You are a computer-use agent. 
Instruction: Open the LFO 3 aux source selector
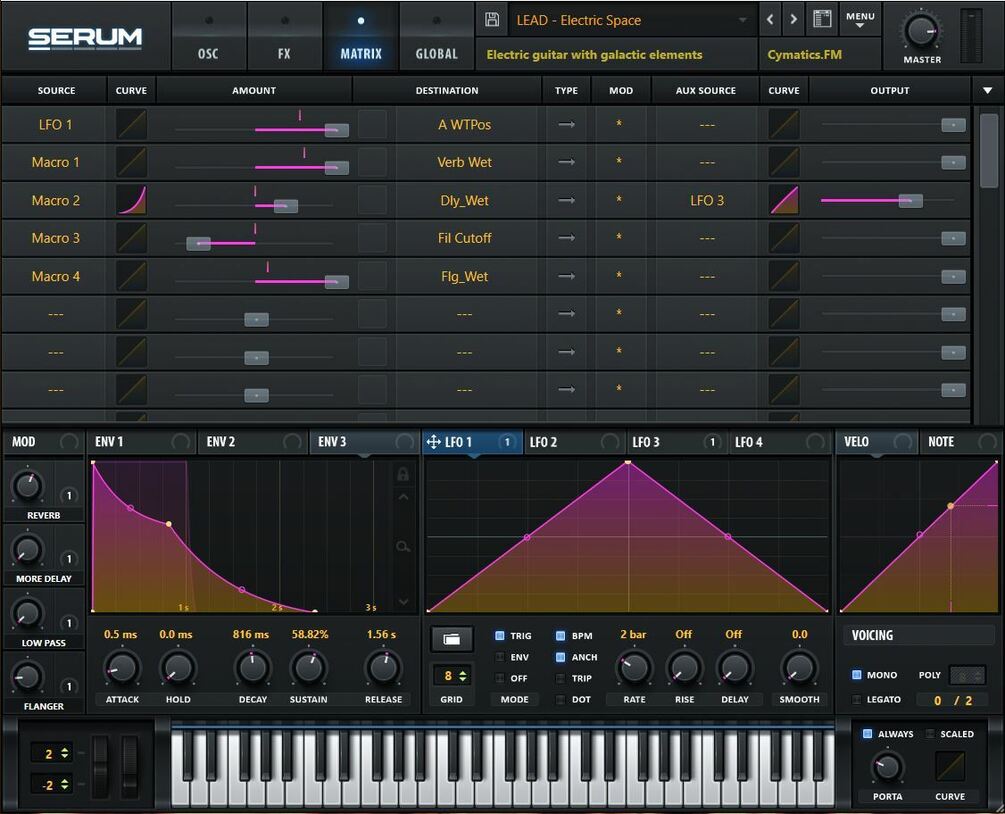pyautogui.click(x=707, y=200)
